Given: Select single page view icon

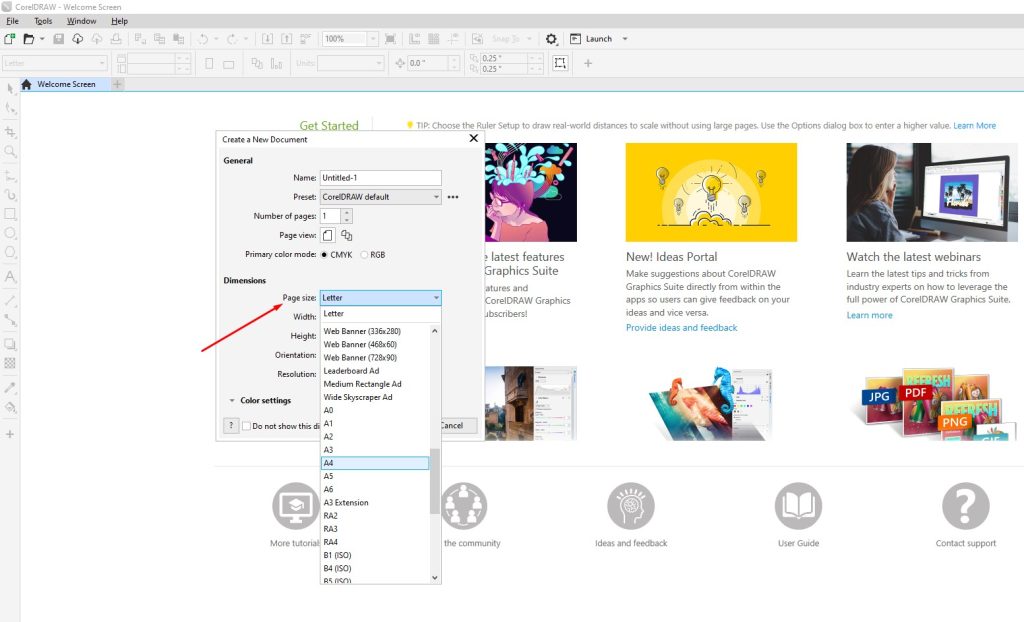Looking at the screenshot, I should pyautogui.click(x=327, y=235).
